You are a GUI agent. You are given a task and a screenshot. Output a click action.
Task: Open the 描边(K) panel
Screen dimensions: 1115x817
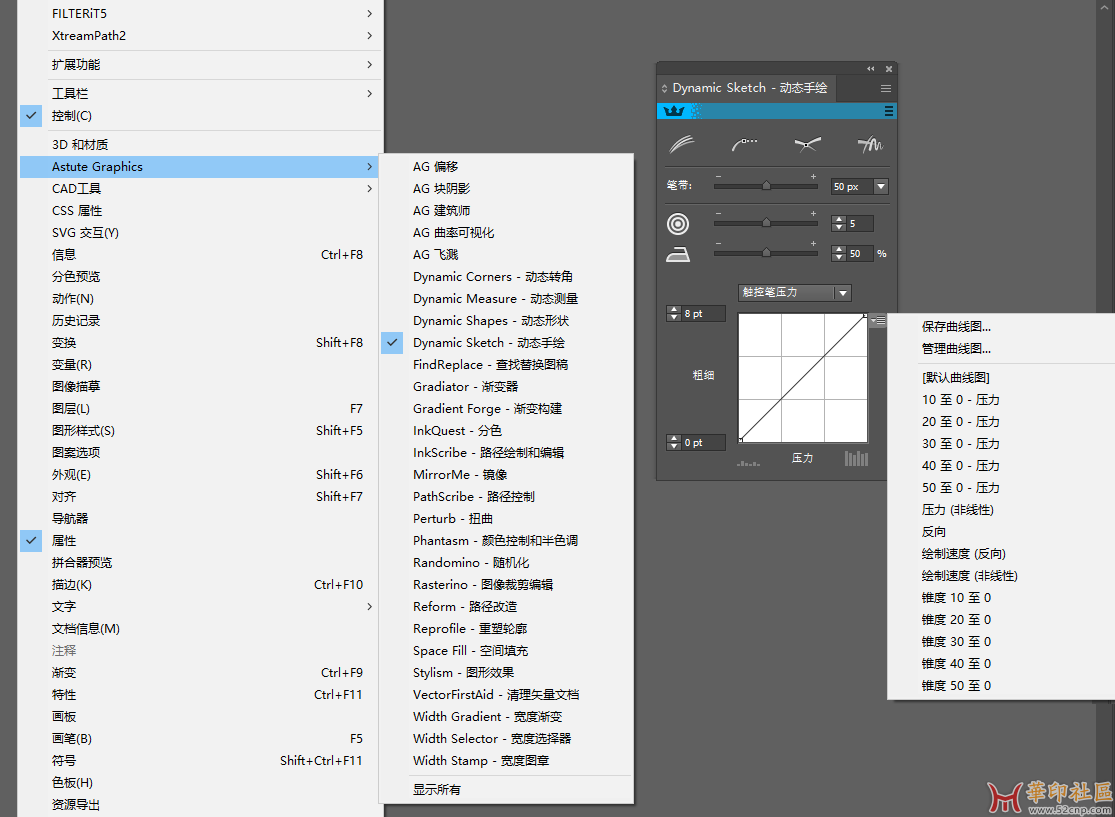tap(201, 584)
